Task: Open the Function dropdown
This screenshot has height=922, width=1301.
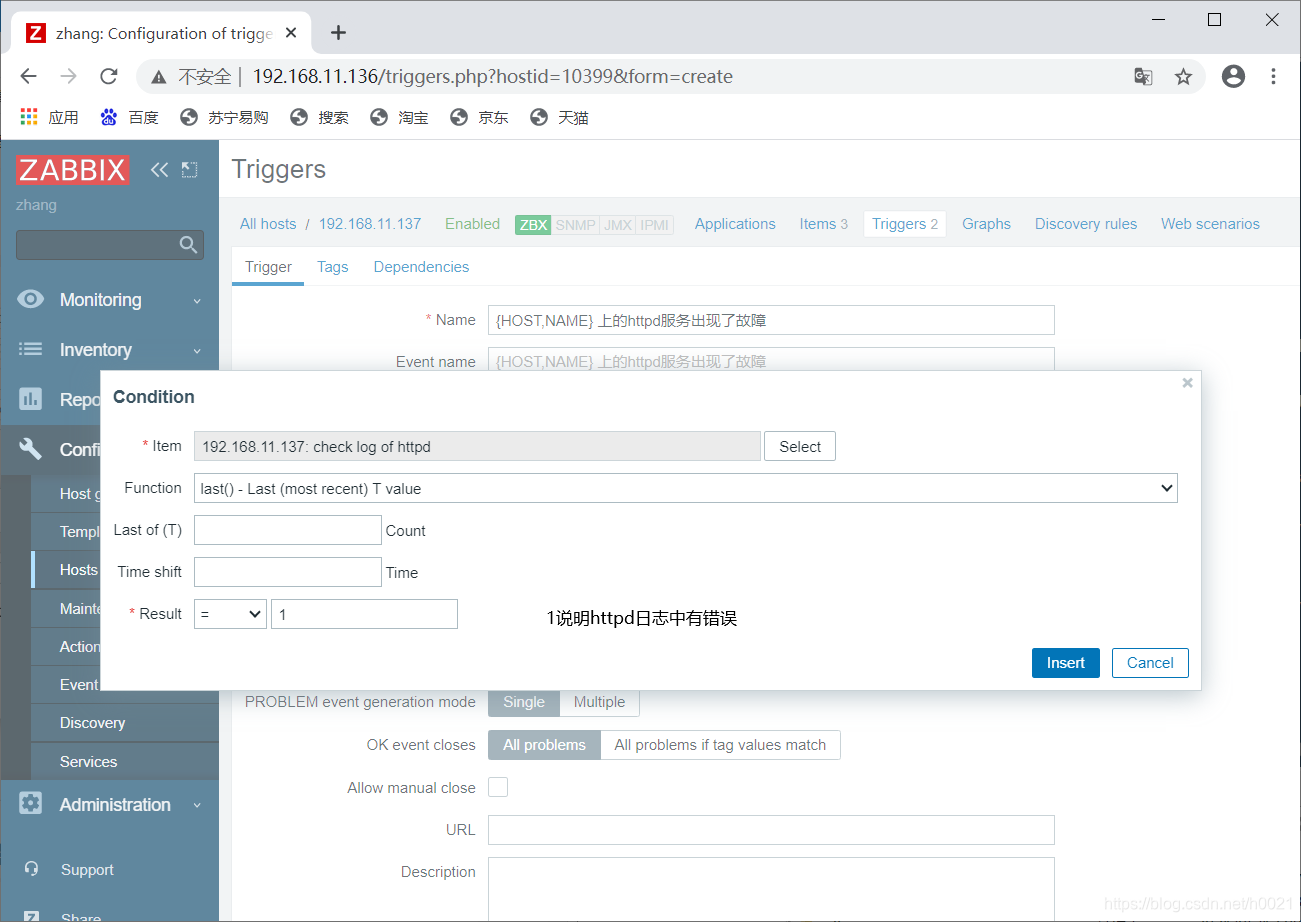Action: pos(686,488)
